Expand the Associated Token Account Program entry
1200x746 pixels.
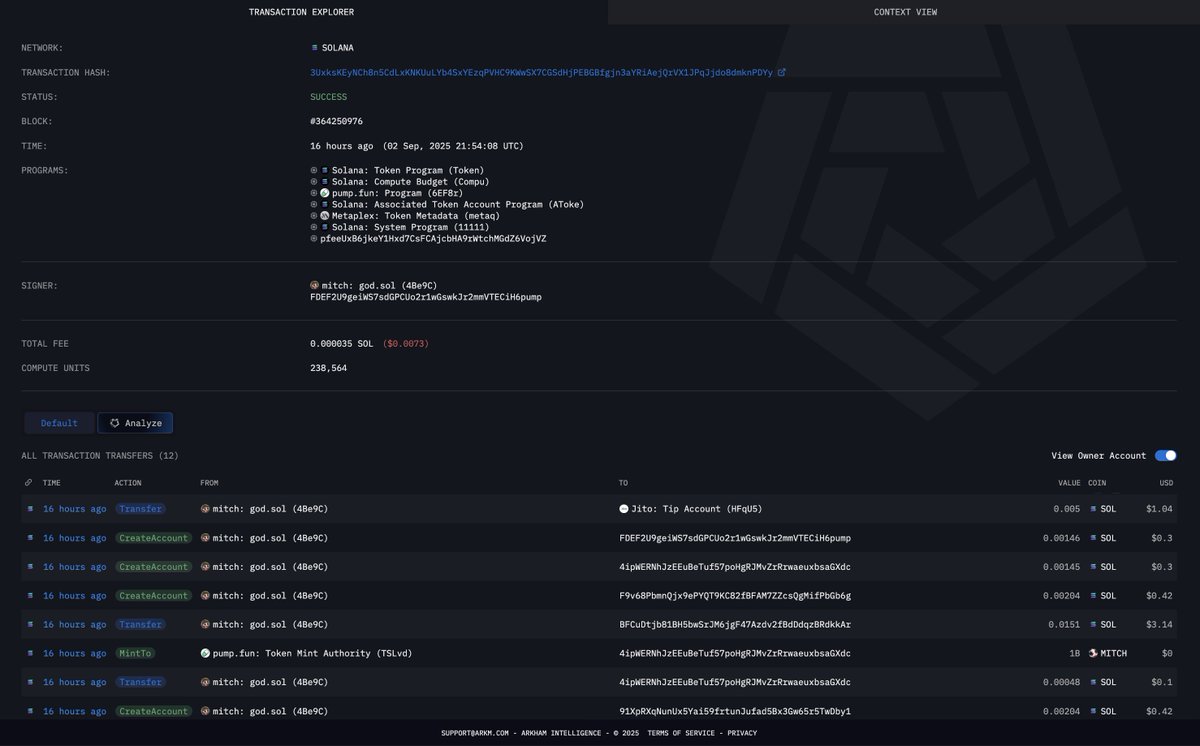tap(314, 205)
